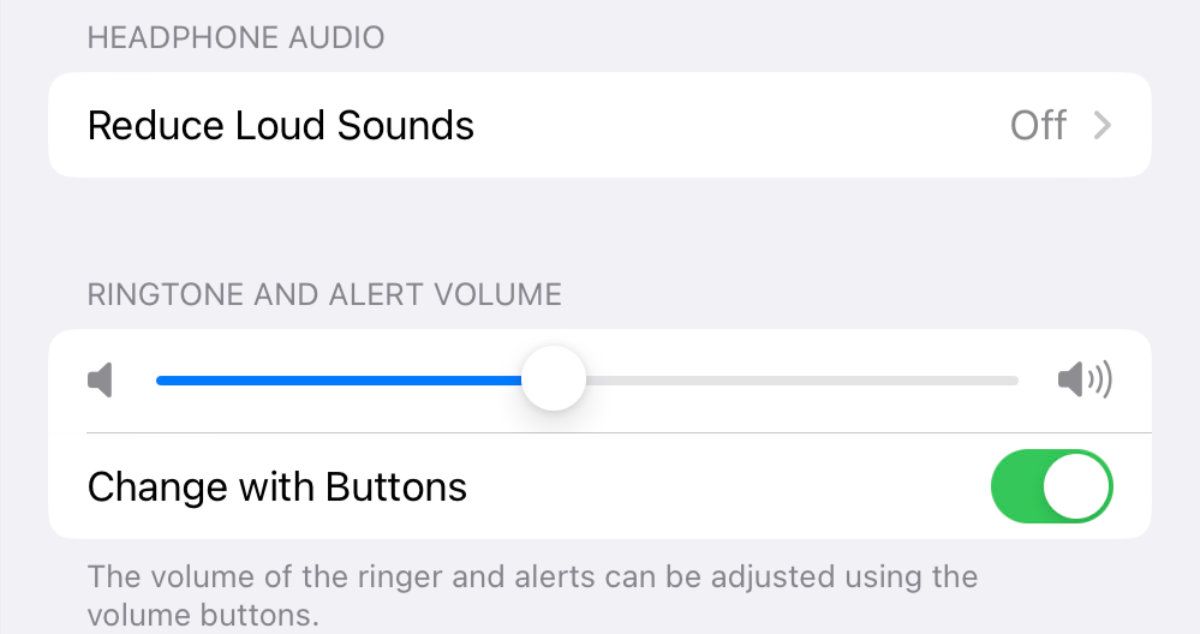Open the Reduce Loud Sounds setting
The width and height of the screenshot is (1200, 634).
point(600,125)
